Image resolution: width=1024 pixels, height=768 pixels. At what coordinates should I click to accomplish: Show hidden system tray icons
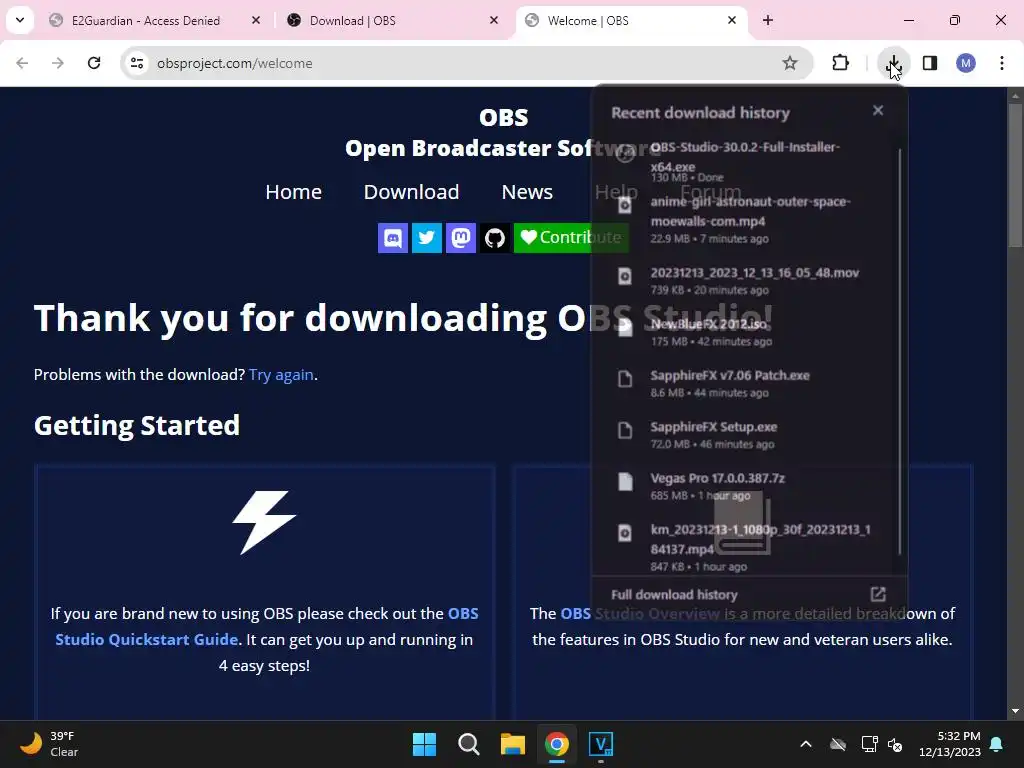tap(806, 744)
